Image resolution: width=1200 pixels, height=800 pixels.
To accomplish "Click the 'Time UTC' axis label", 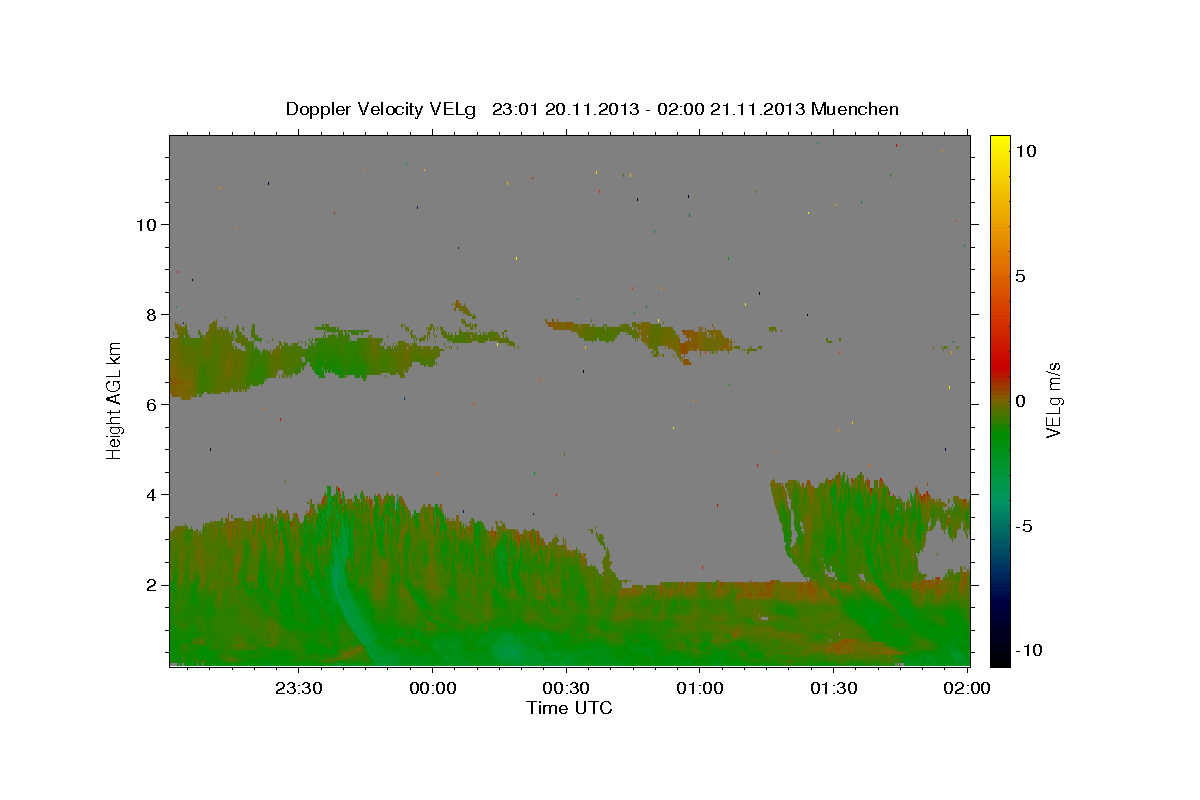I will tap(569, 708).
